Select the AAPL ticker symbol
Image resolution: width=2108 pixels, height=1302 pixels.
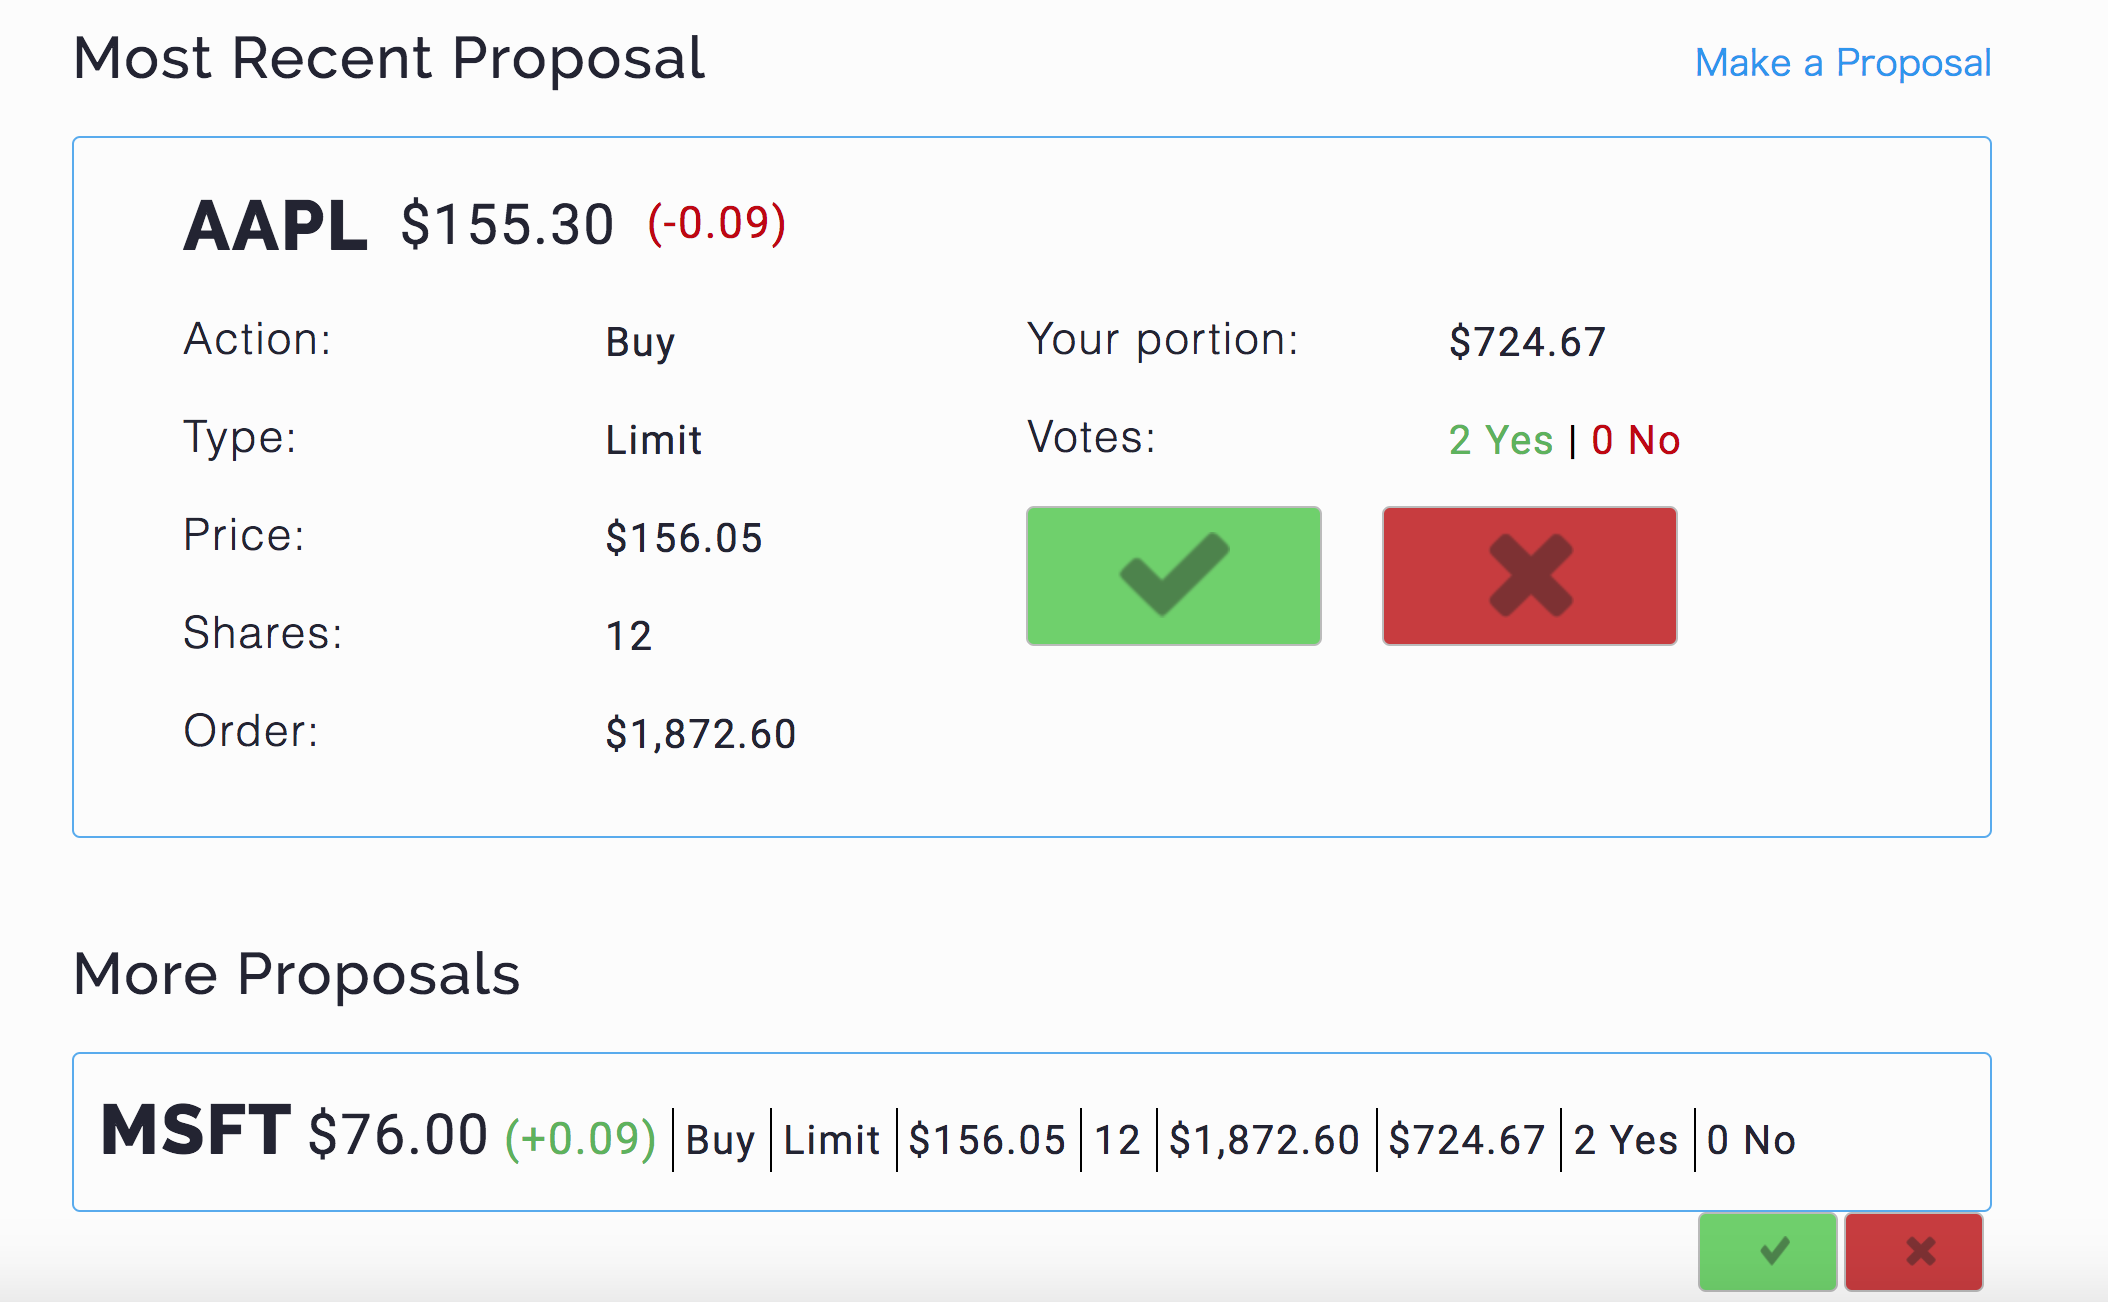(275, 226)
